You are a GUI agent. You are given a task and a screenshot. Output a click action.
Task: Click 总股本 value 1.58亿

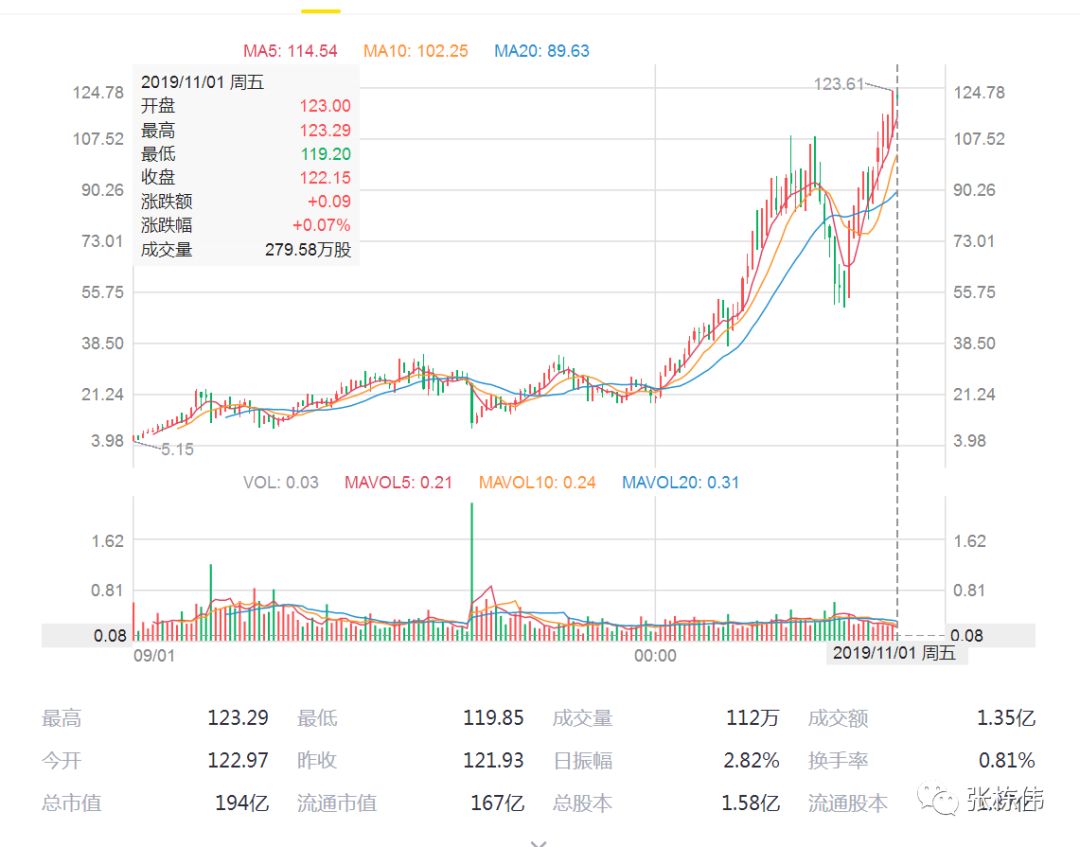pos(751,803)
